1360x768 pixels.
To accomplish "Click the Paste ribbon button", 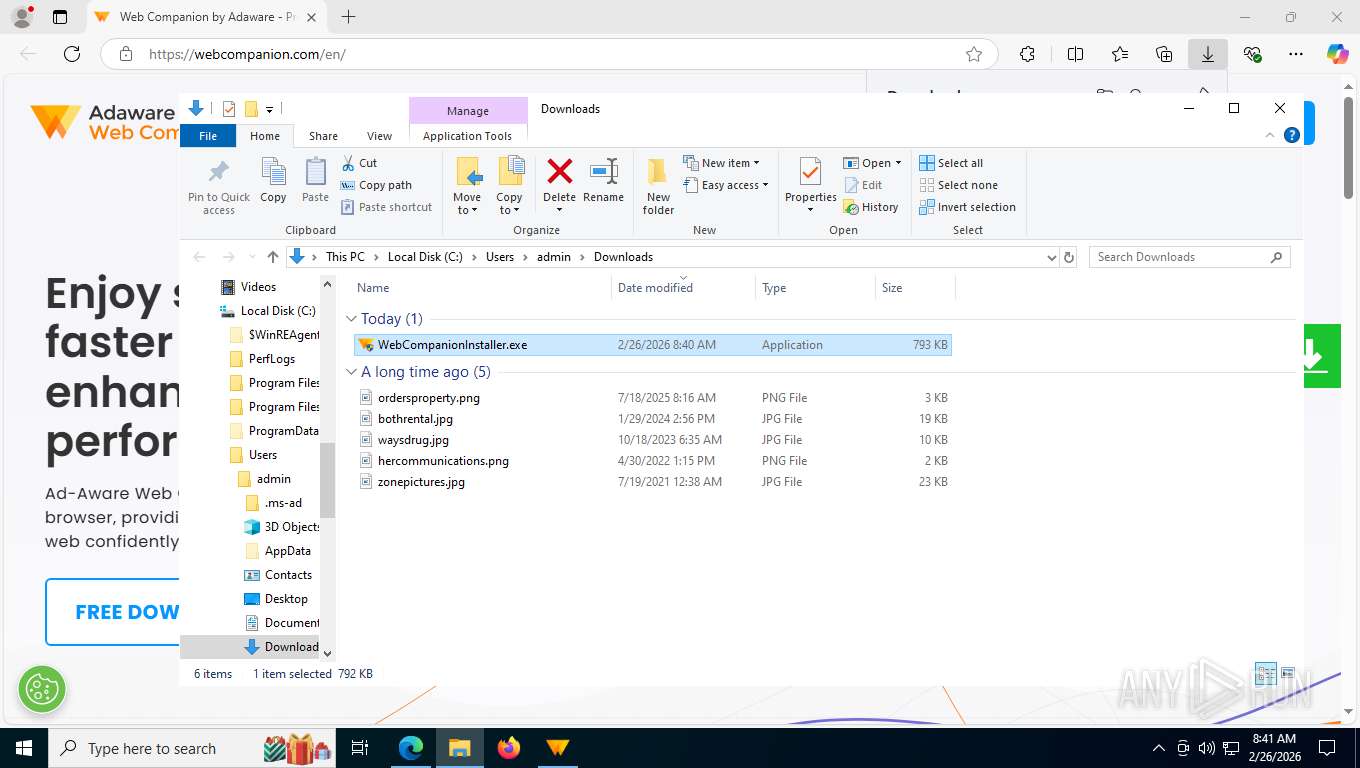I will [315, 181].
